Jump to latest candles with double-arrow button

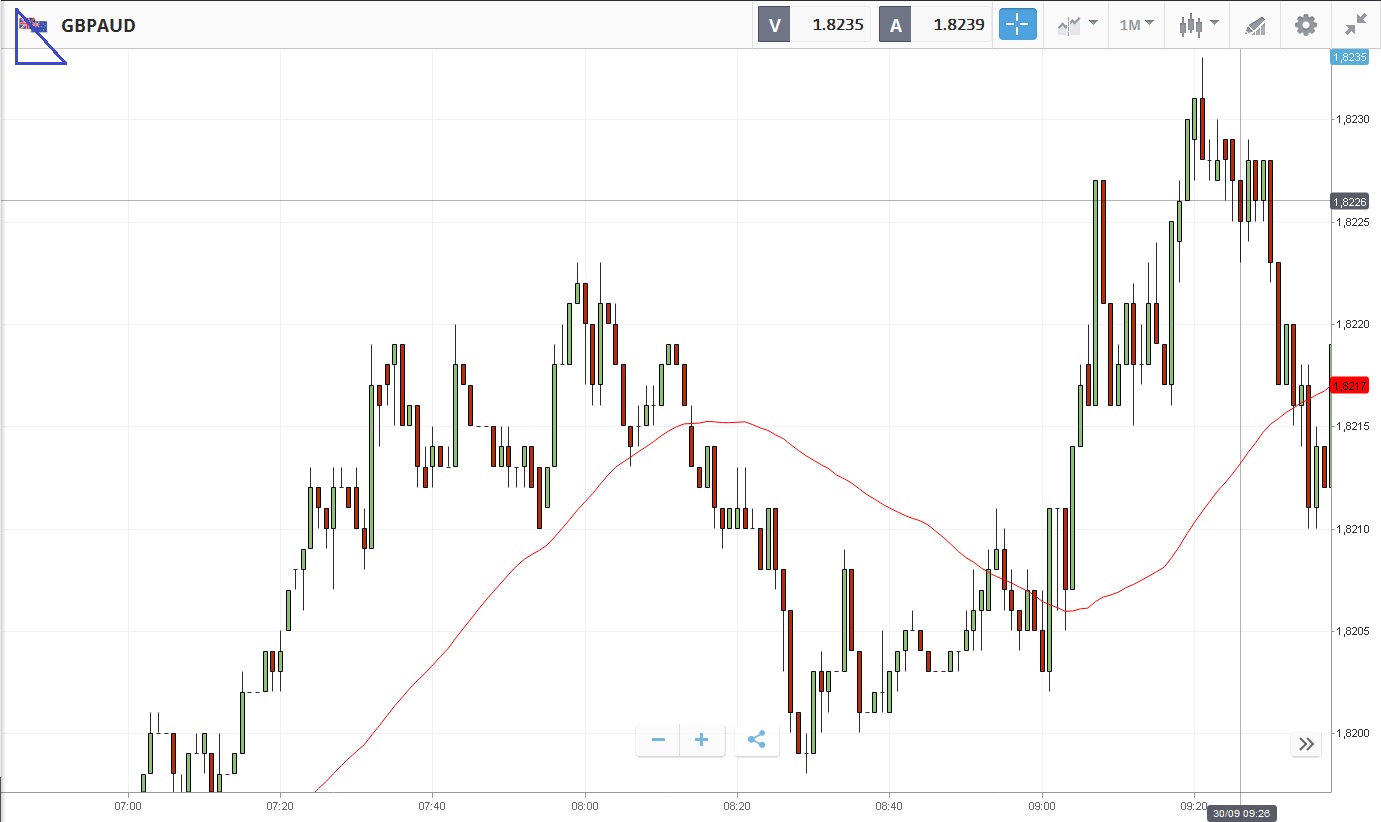(1306, 743)
